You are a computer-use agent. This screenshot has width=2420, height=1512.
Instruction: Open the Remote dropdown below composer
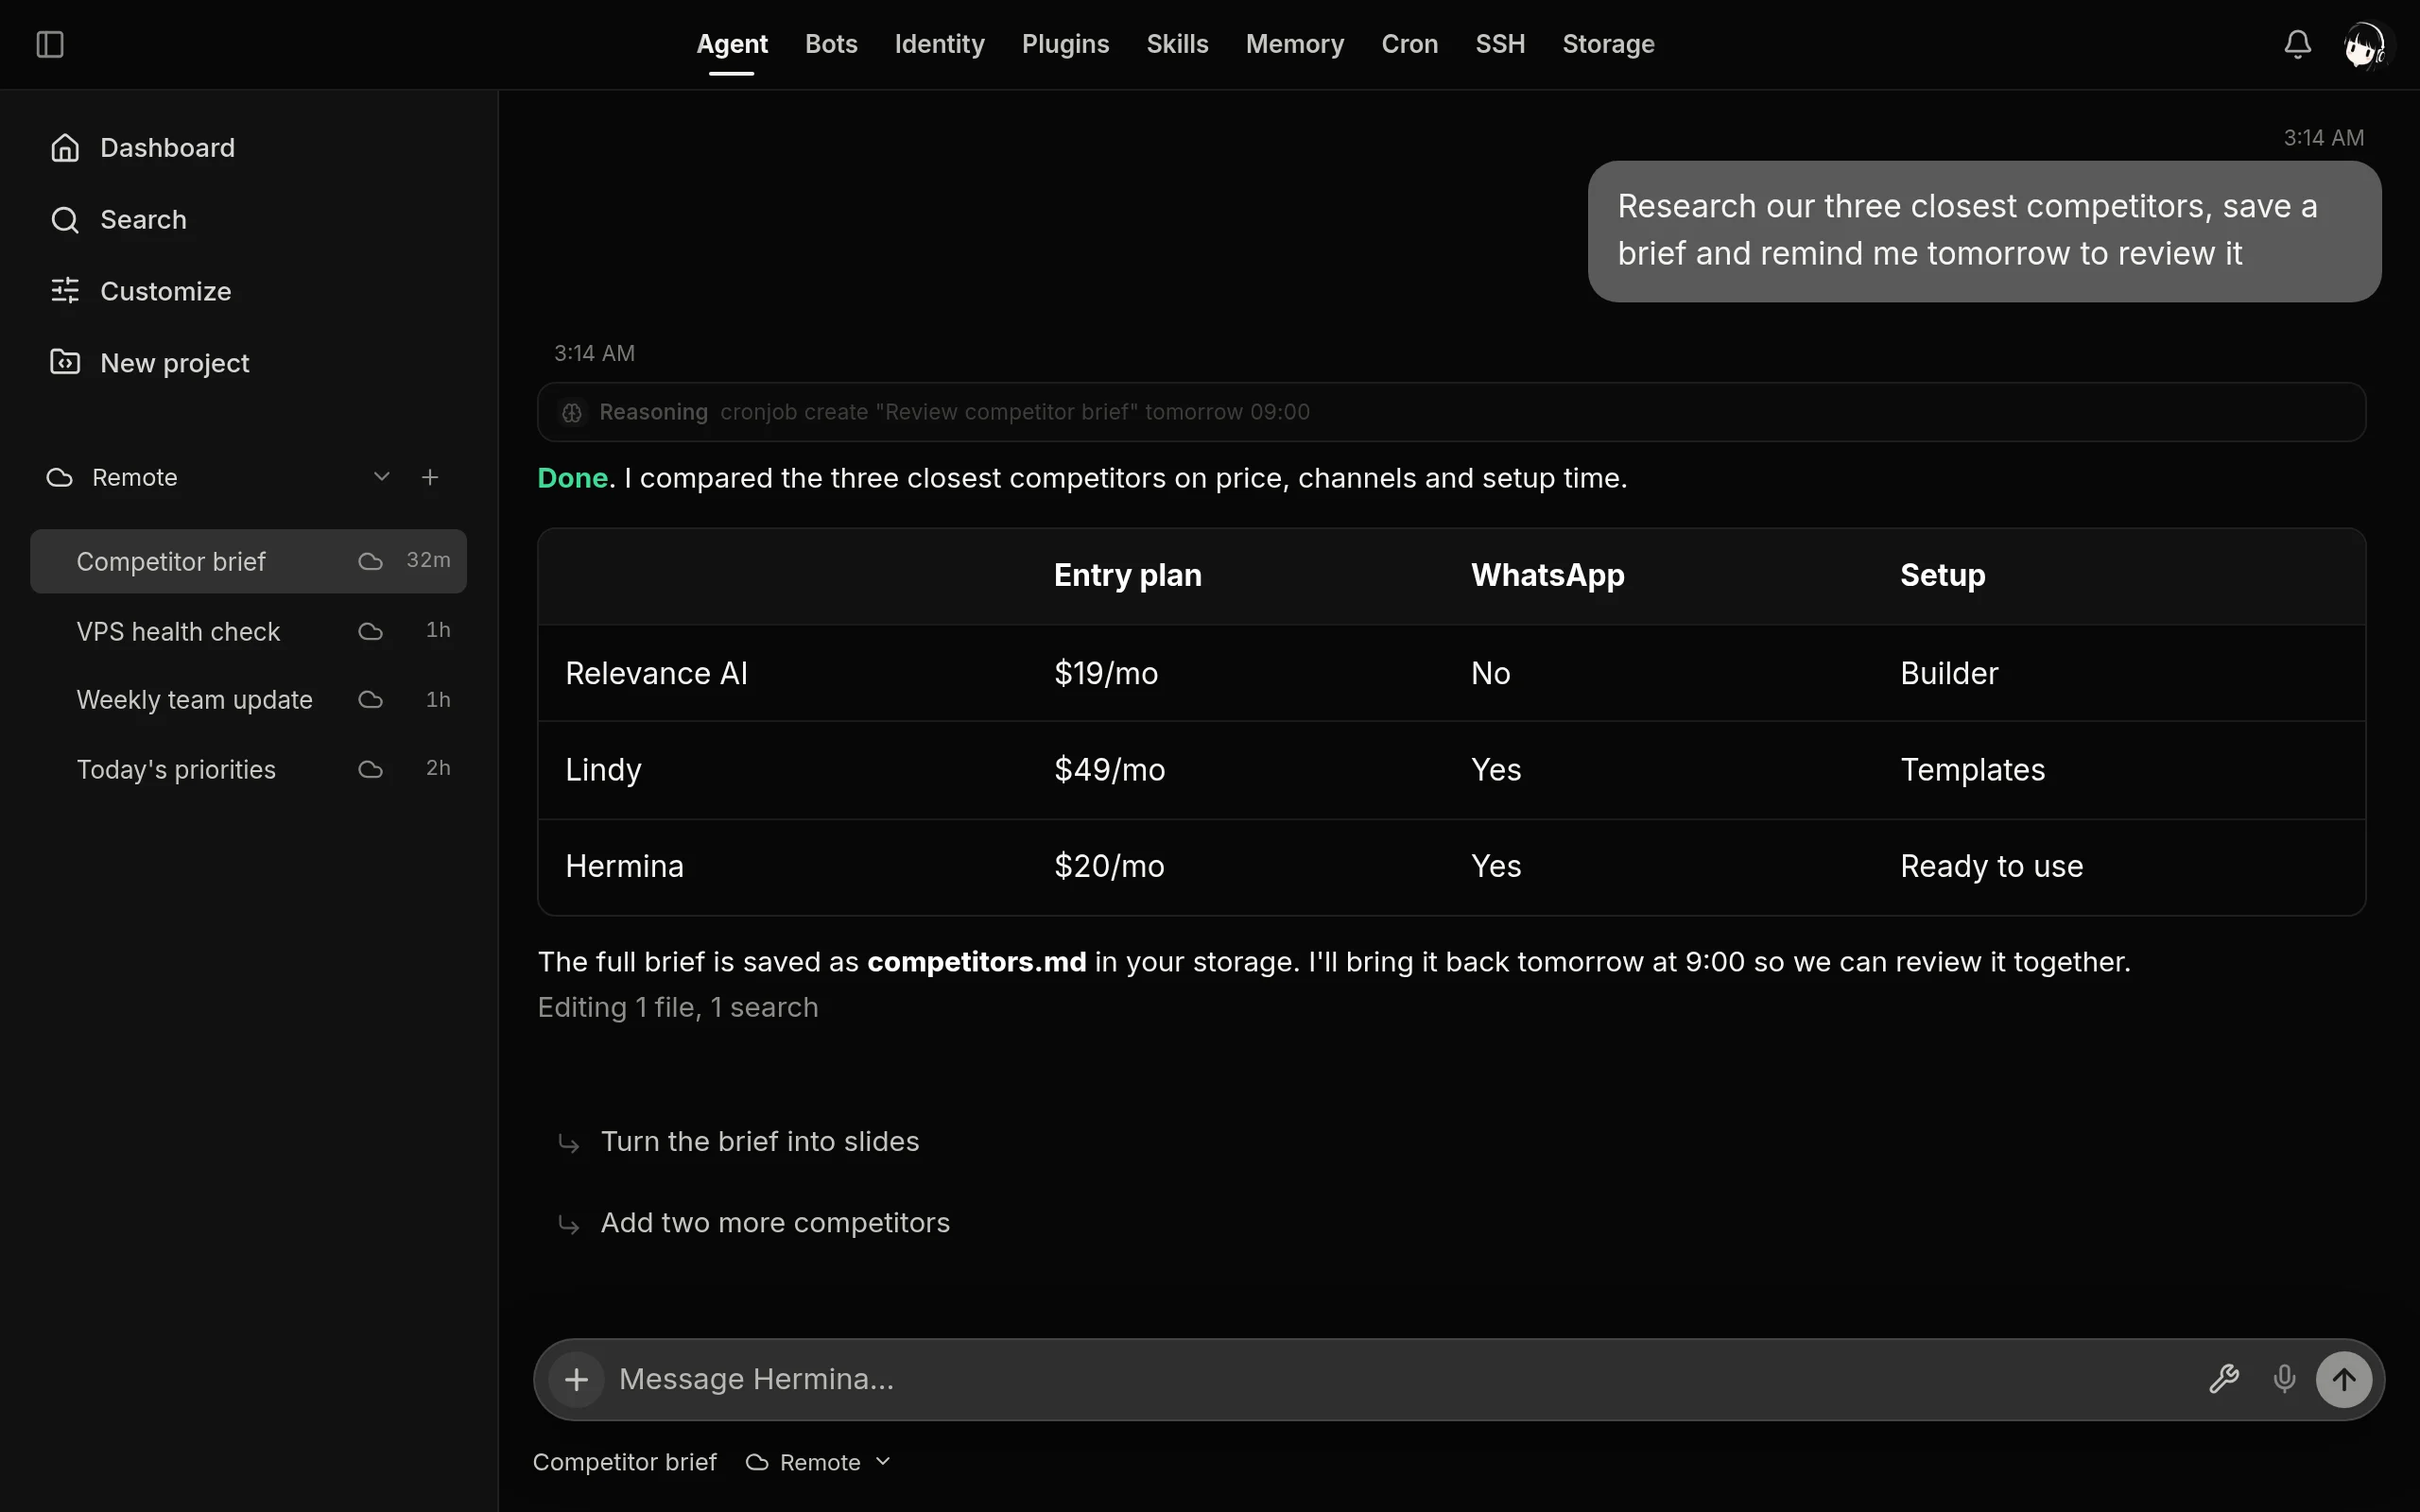pos(818,1463)
